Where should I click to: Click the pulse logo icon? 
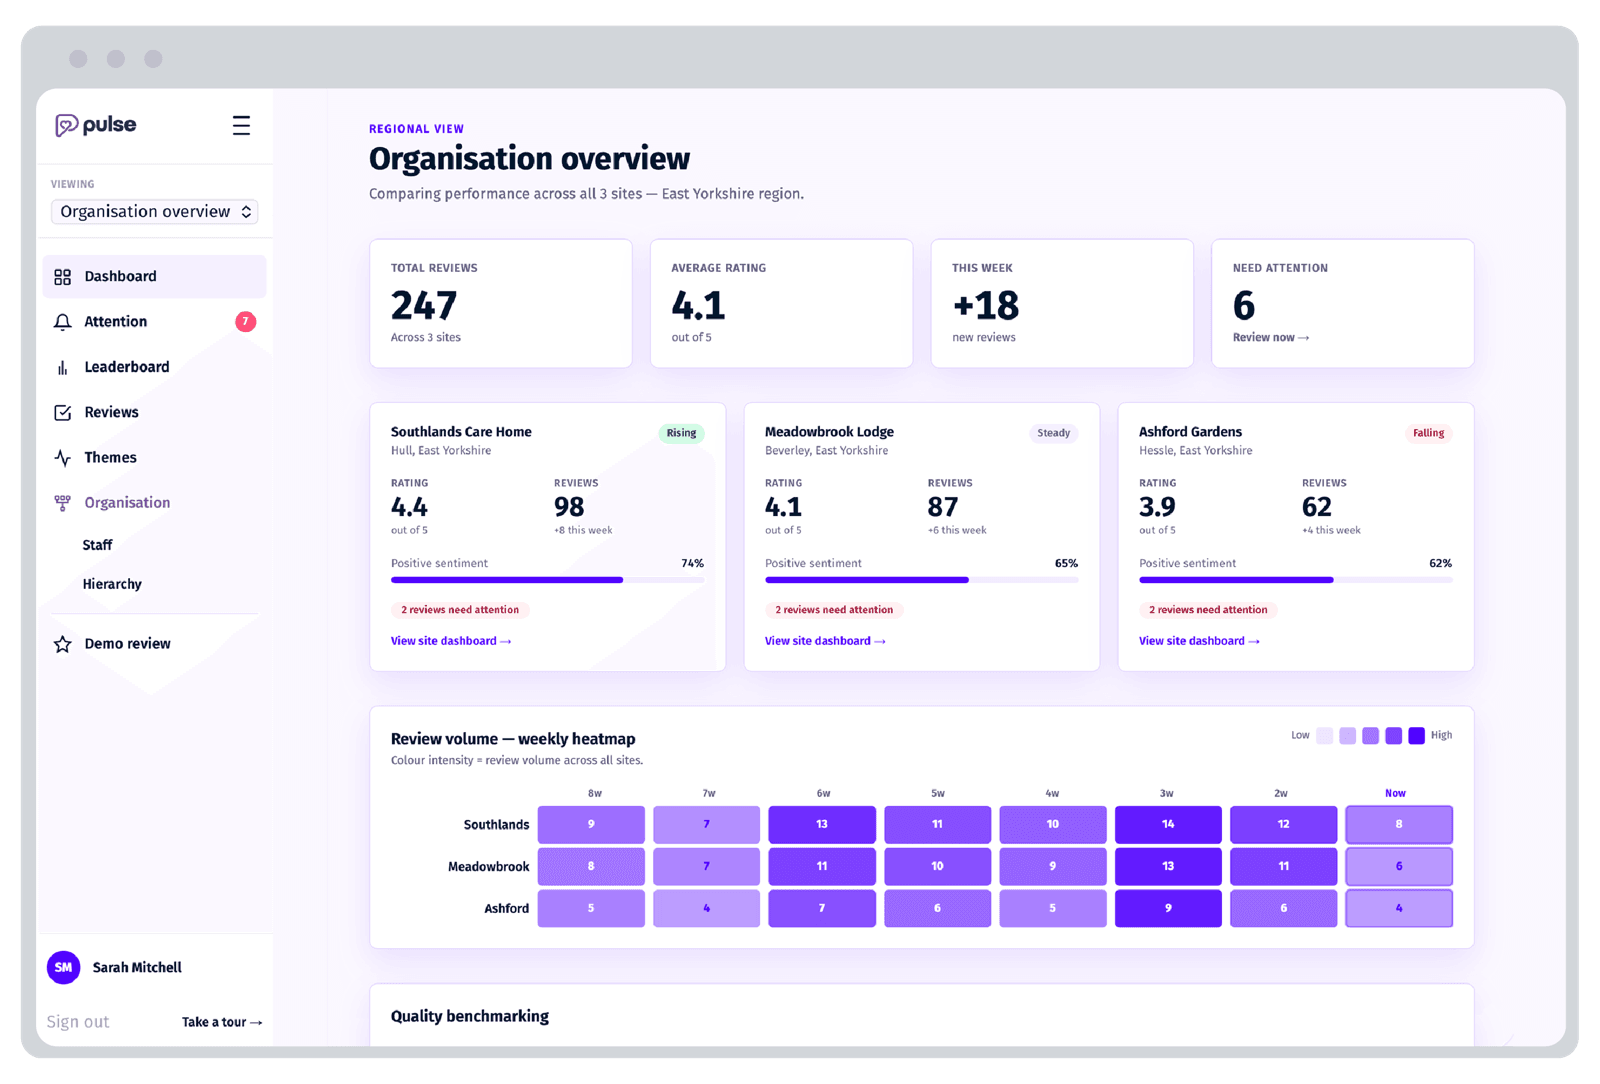[x=66, y=125]
